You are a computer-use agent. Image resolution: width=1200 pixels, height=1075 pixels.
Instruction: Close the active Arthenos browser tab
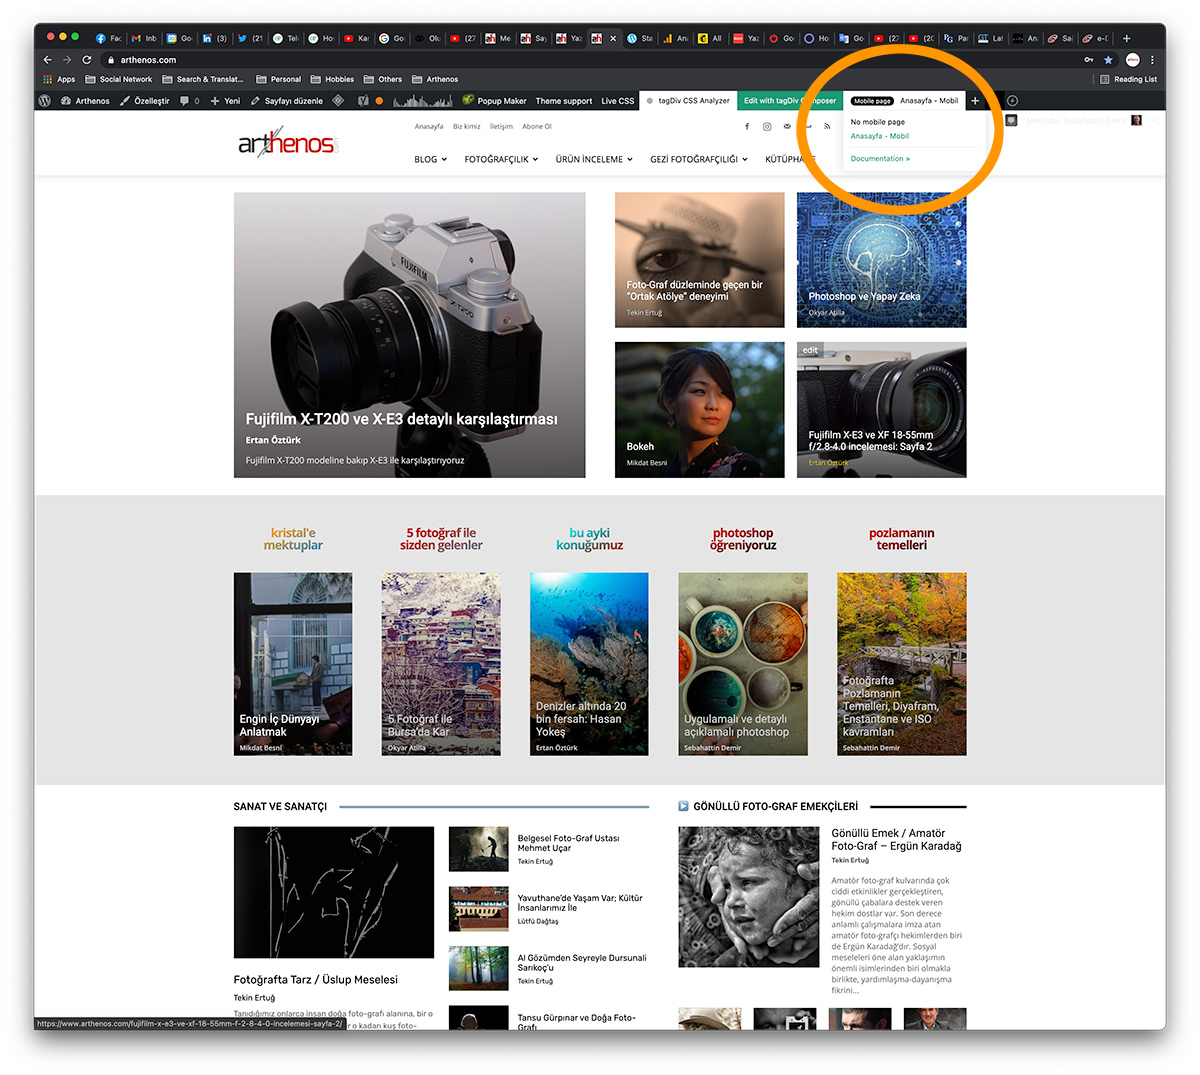[x=613, y=38]
